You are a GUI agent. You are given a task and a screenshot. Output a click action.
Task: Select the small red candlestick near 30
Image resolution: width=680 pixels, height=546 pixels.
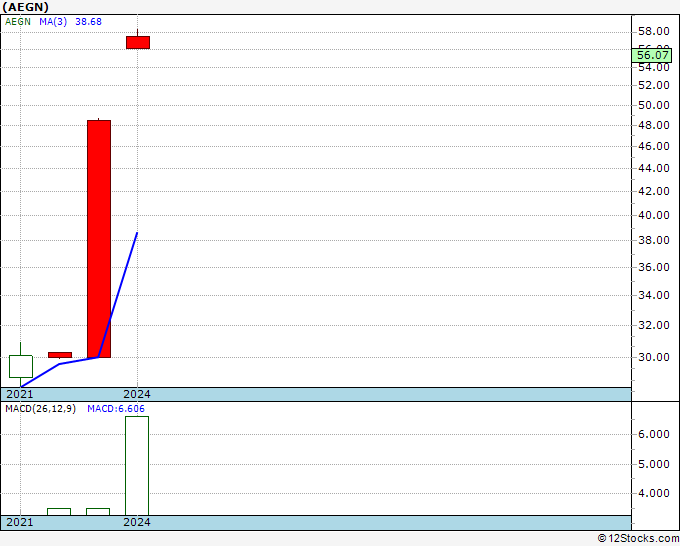tap(60, 355)
